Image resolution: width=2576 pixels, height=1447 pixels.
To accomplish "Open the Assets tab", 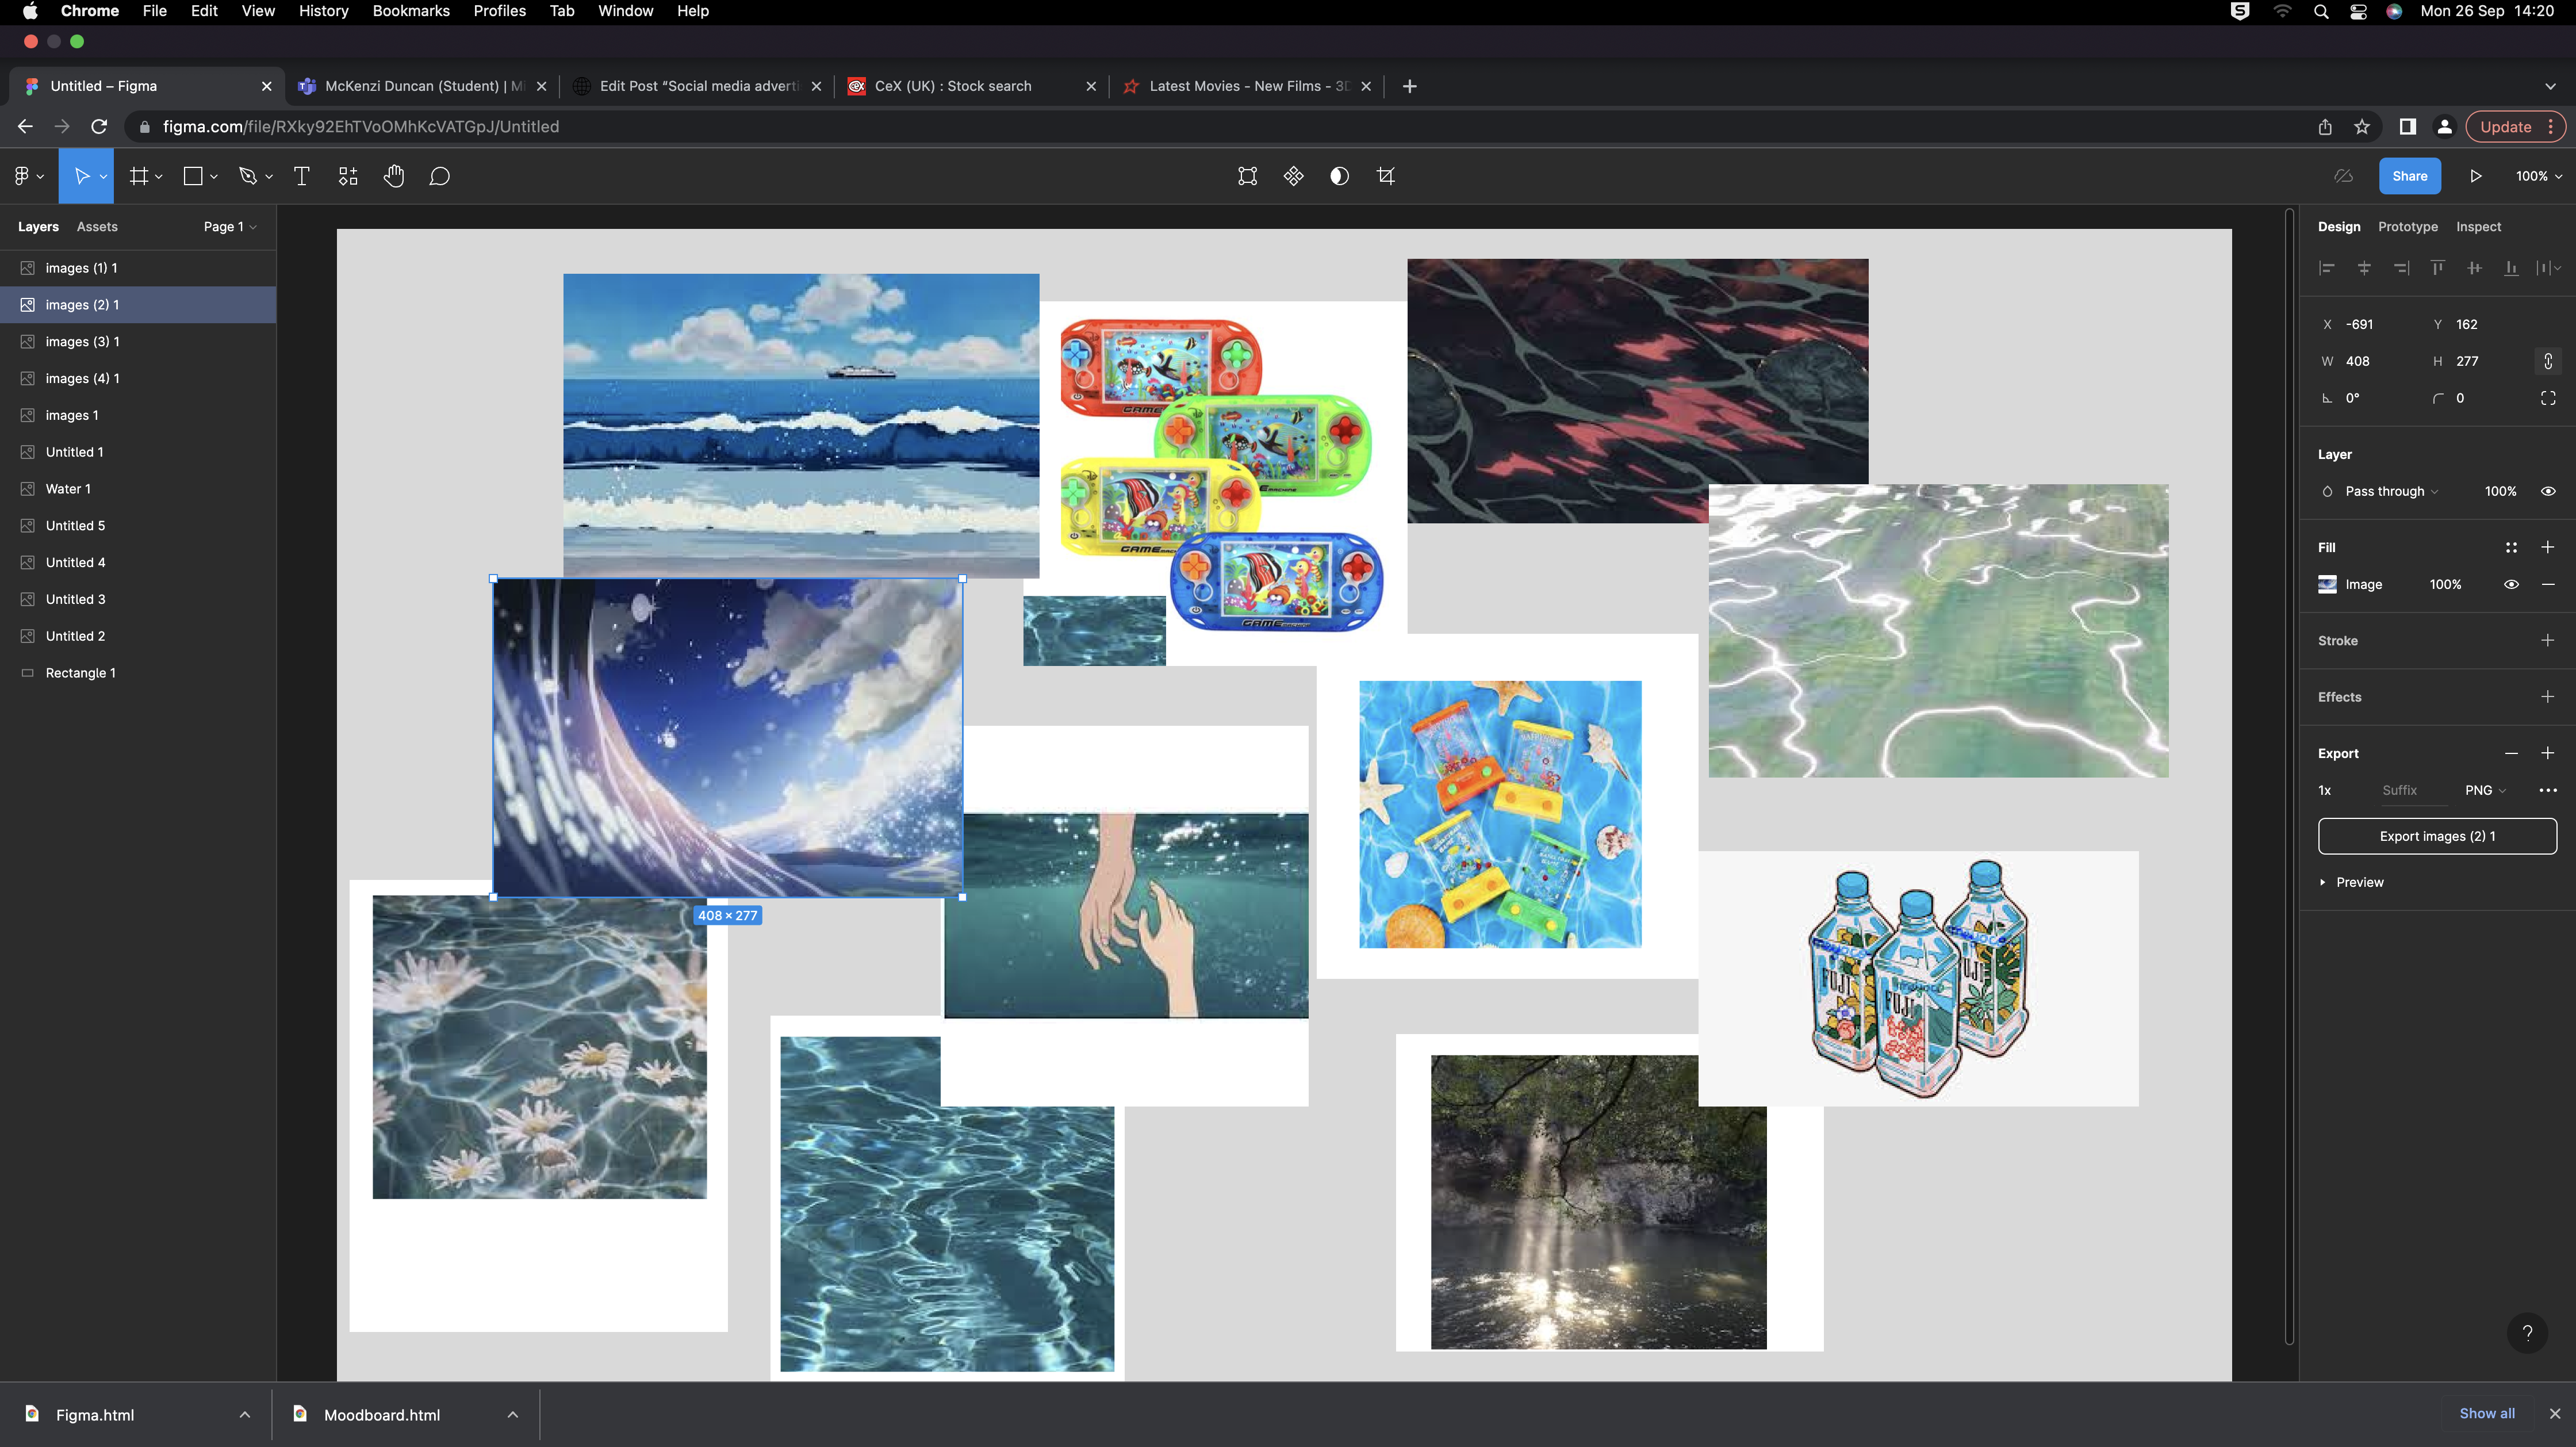I will click(97, 227).
